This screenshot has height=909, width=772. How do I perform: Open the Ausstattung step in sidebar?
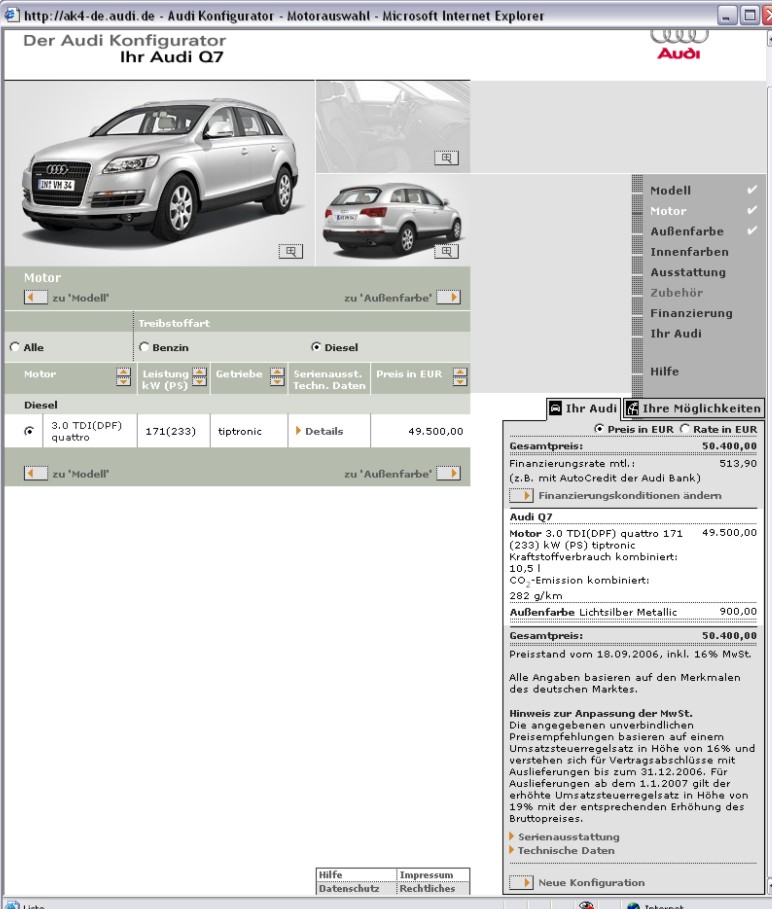point(688,272)
